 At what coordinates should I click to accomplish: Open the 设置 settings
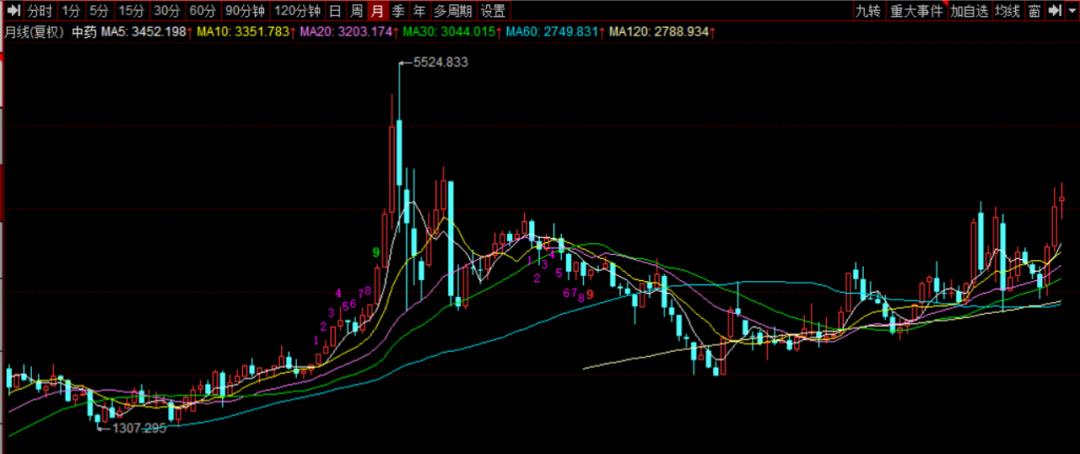[492, 11]
